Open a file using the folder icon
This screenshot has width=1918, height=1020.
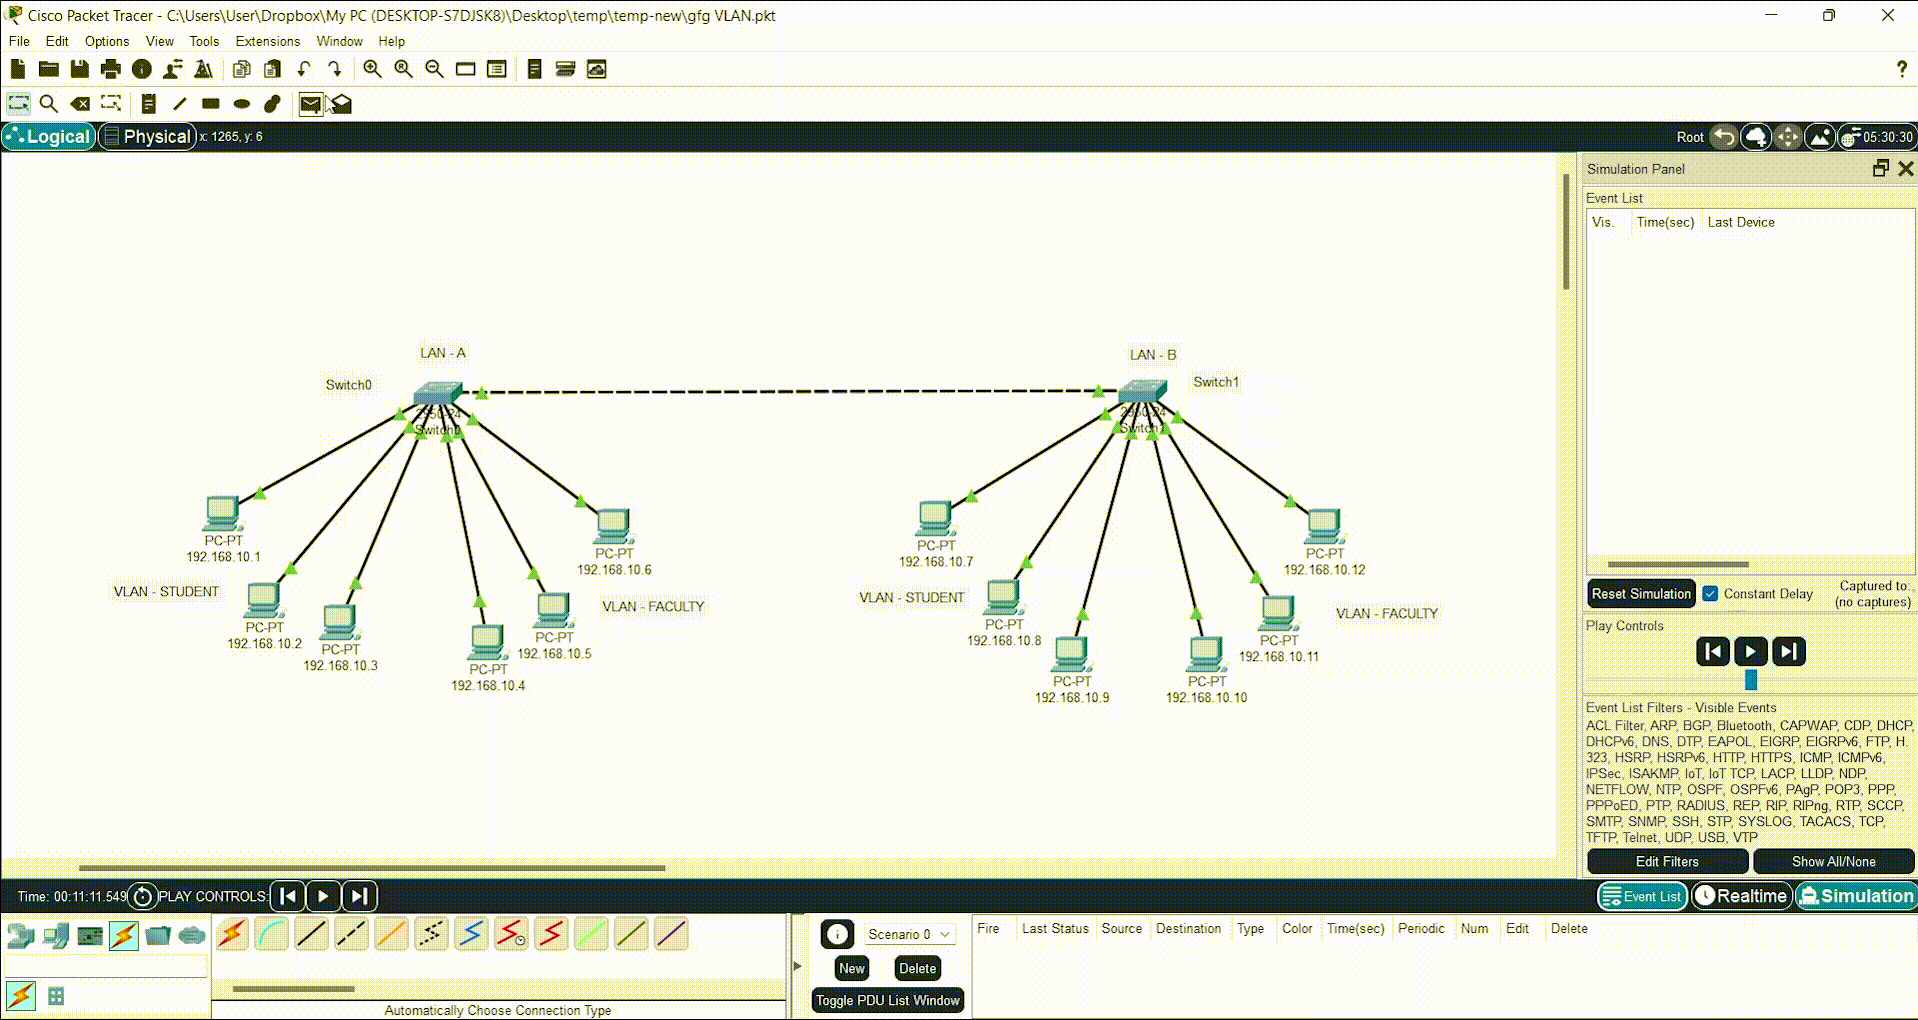tap(49, 69)
